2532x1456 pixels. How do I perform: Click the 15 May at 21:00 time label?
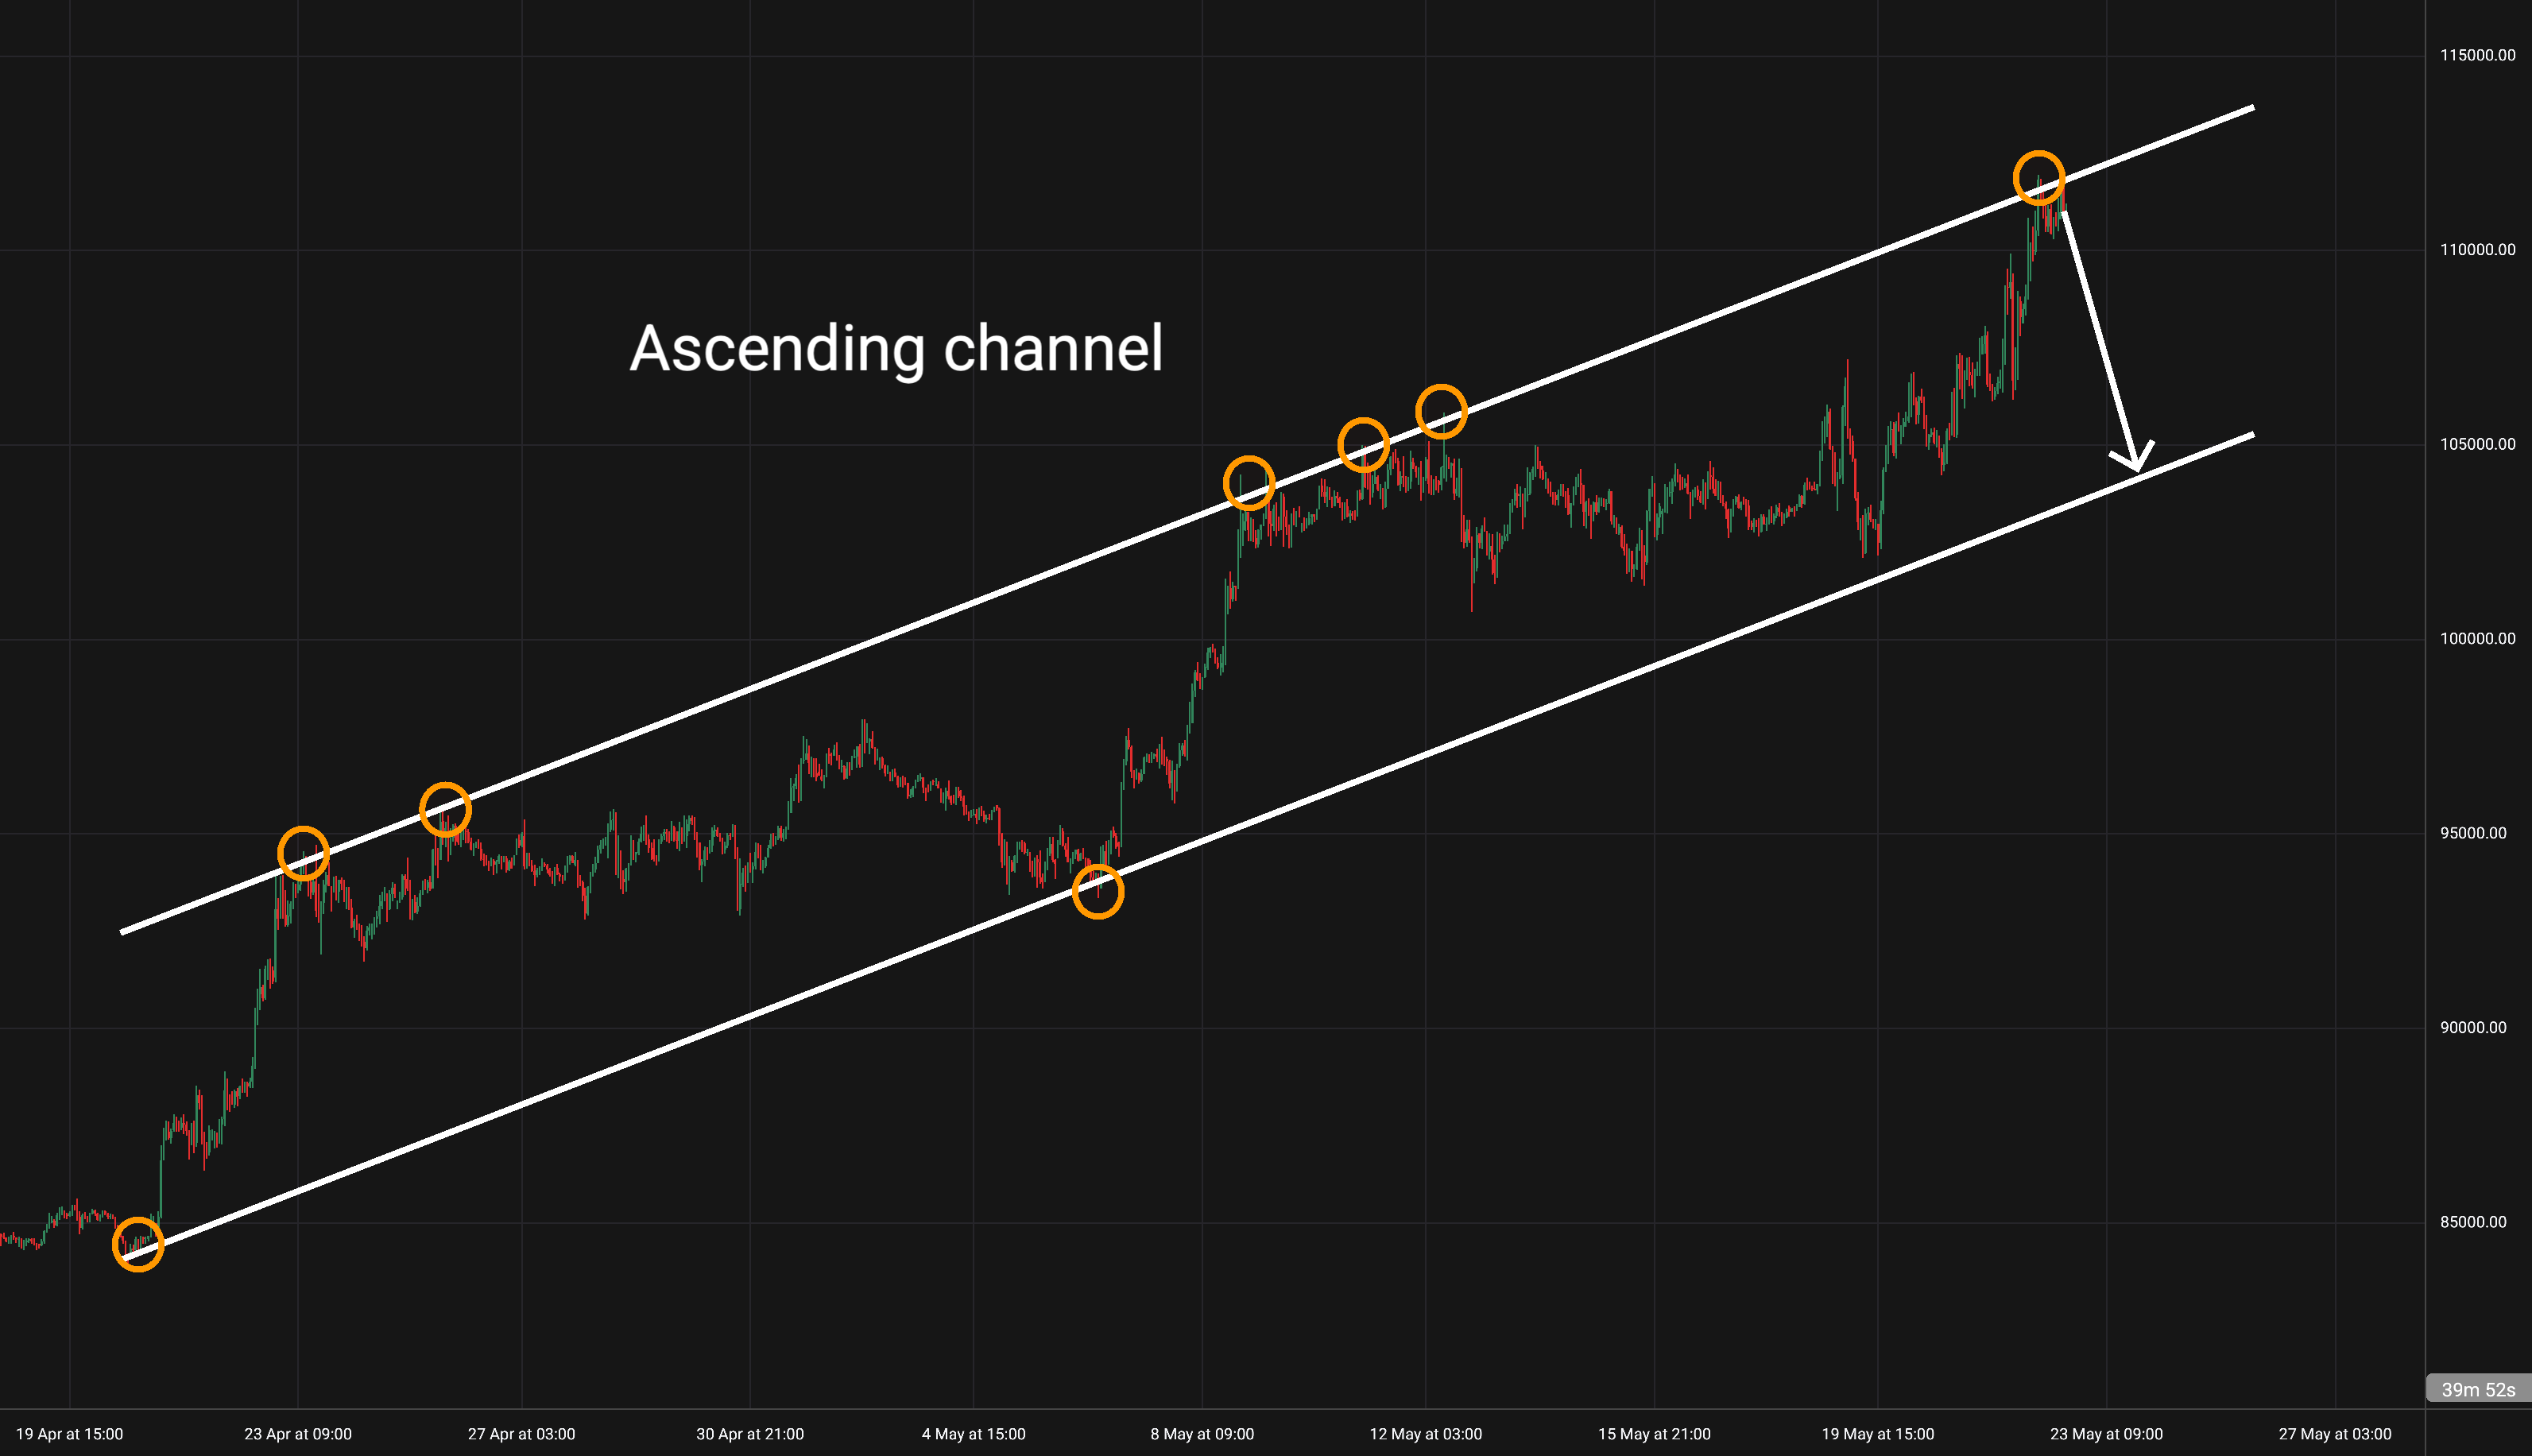click(1654, 1434)
